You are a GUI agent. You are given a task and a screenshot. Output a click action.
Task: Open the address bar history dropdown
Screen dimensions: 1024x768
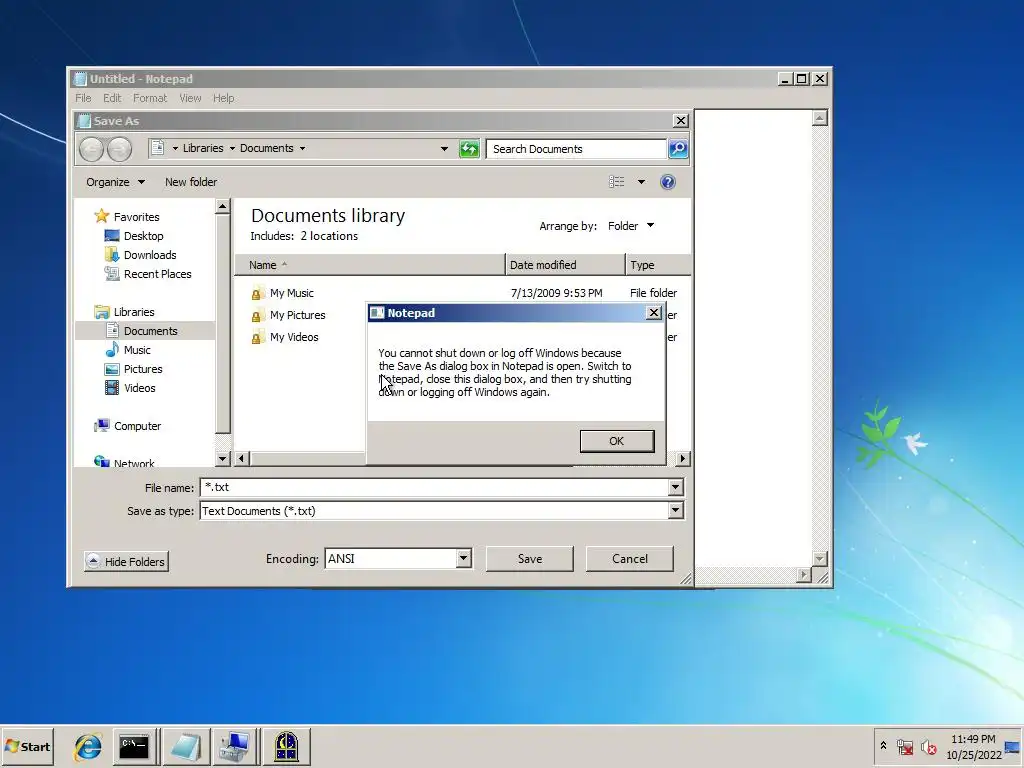tap(444, 149)
